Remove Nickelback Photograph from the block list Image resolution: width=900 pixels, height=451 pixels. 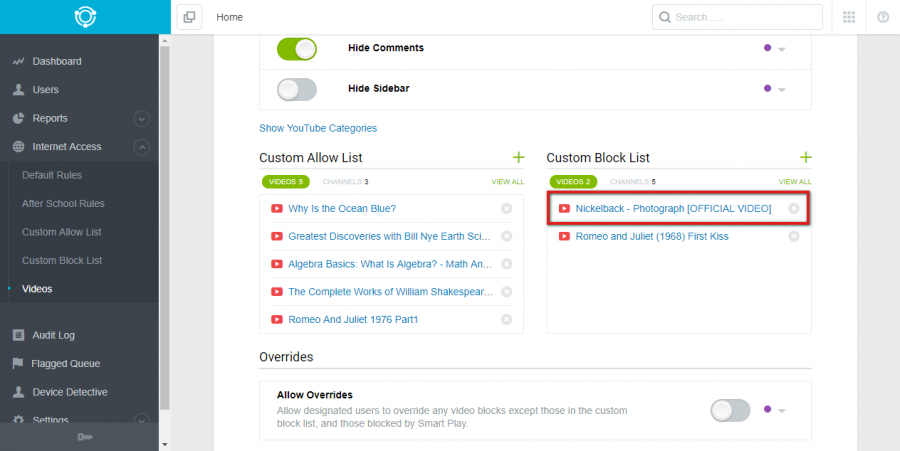(x=794, y=208)
